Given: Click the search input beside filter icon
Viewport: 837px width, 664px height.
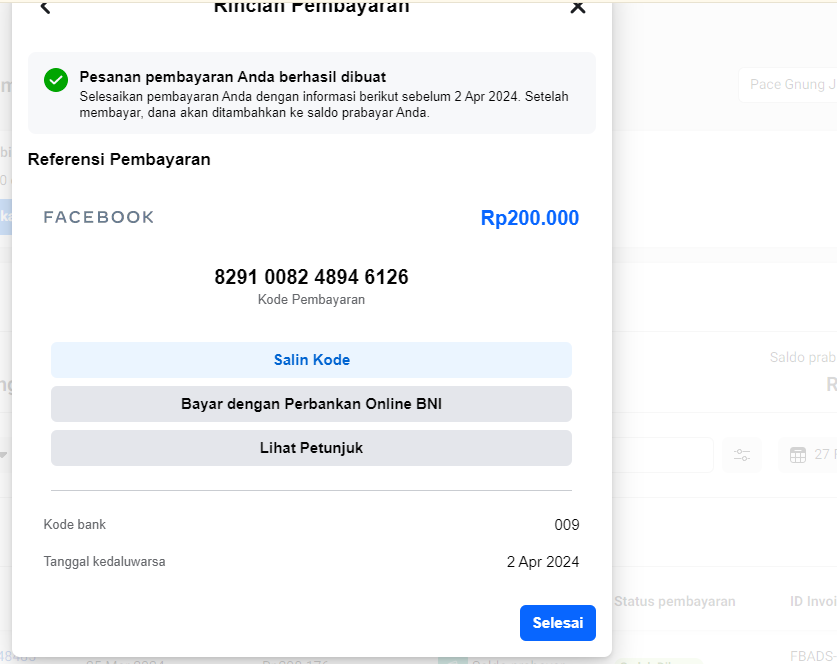Looking at the screenshot, I should [665, 455].
